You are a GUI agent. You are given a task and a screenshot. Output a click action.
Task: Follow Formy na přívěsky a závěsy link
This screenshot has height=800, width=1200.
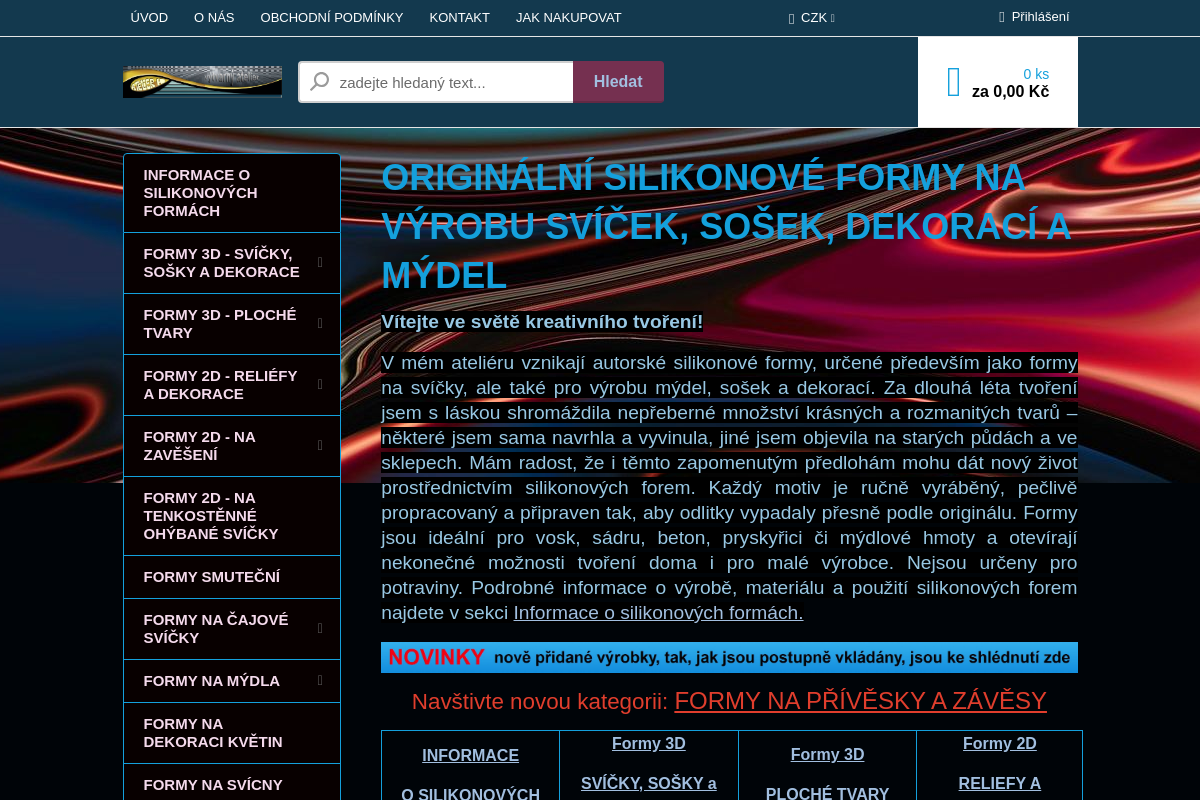[860, 701]
